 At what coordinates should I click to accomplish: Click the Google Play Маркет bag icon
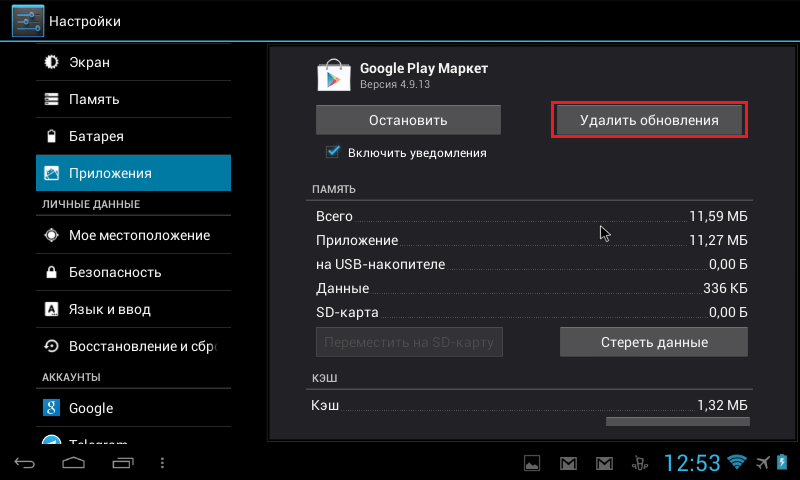click(334, 75)
